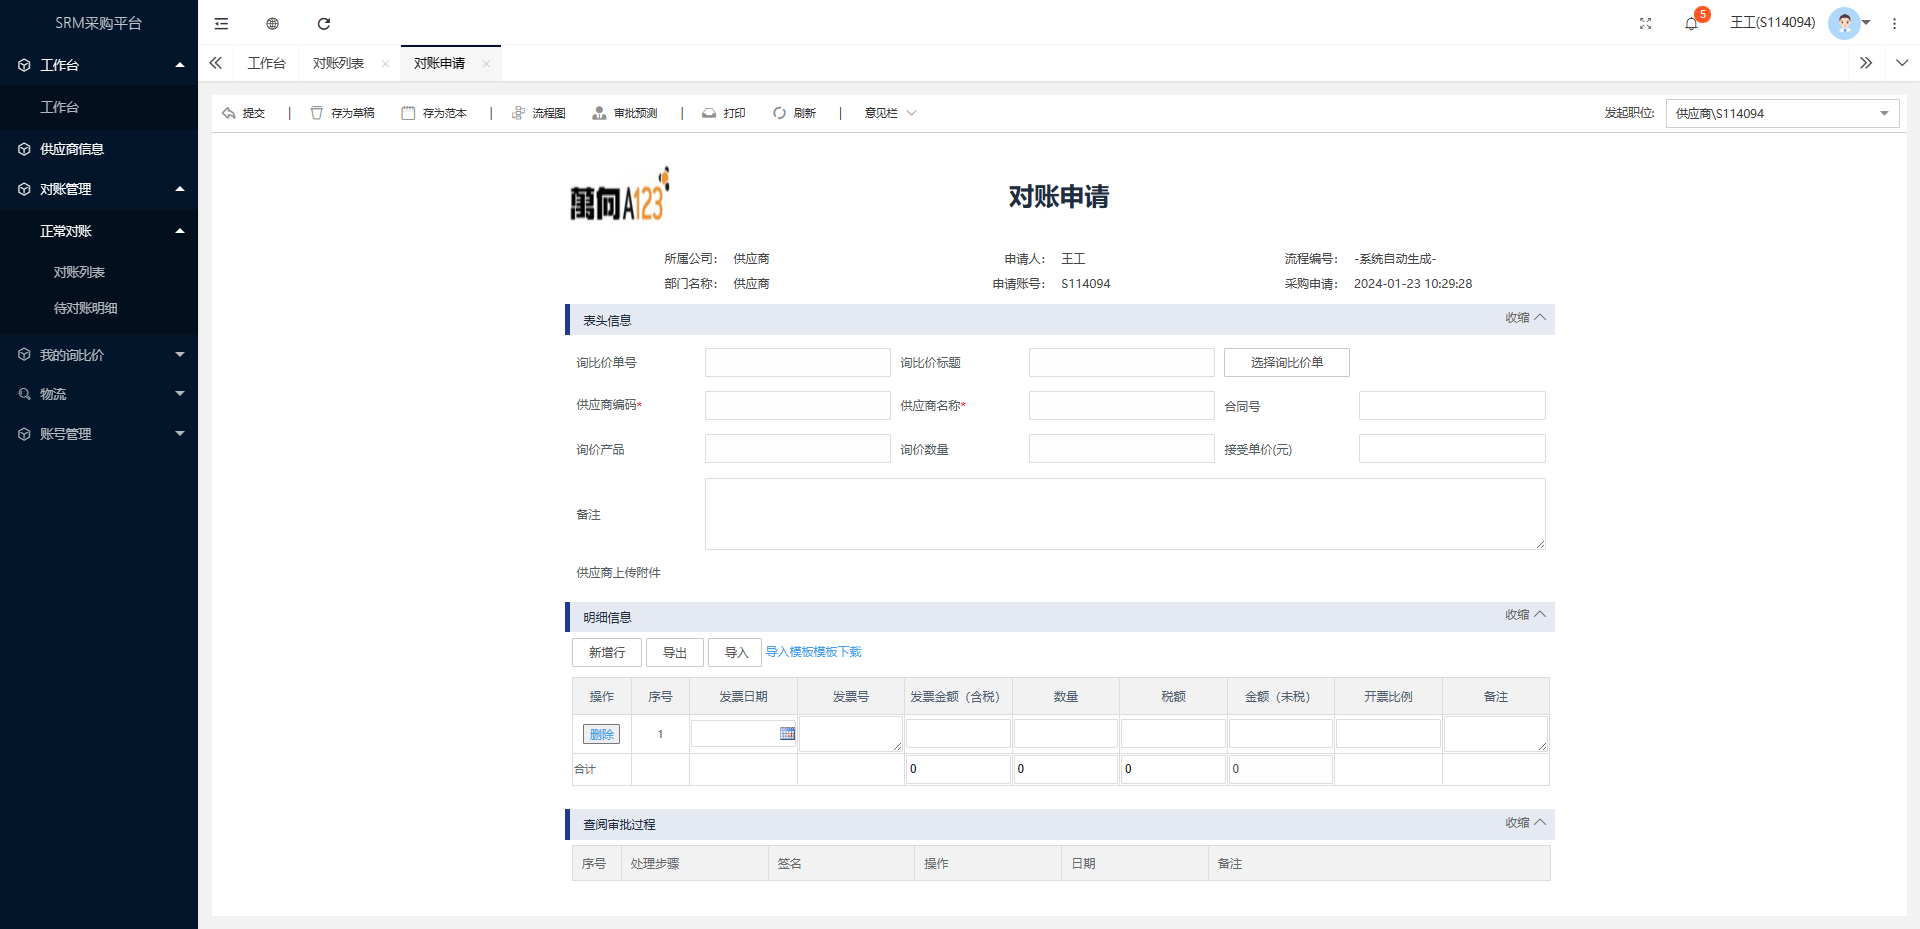Open the notification bell icon
This screenshot has width=1920, height=929.
1691,23
